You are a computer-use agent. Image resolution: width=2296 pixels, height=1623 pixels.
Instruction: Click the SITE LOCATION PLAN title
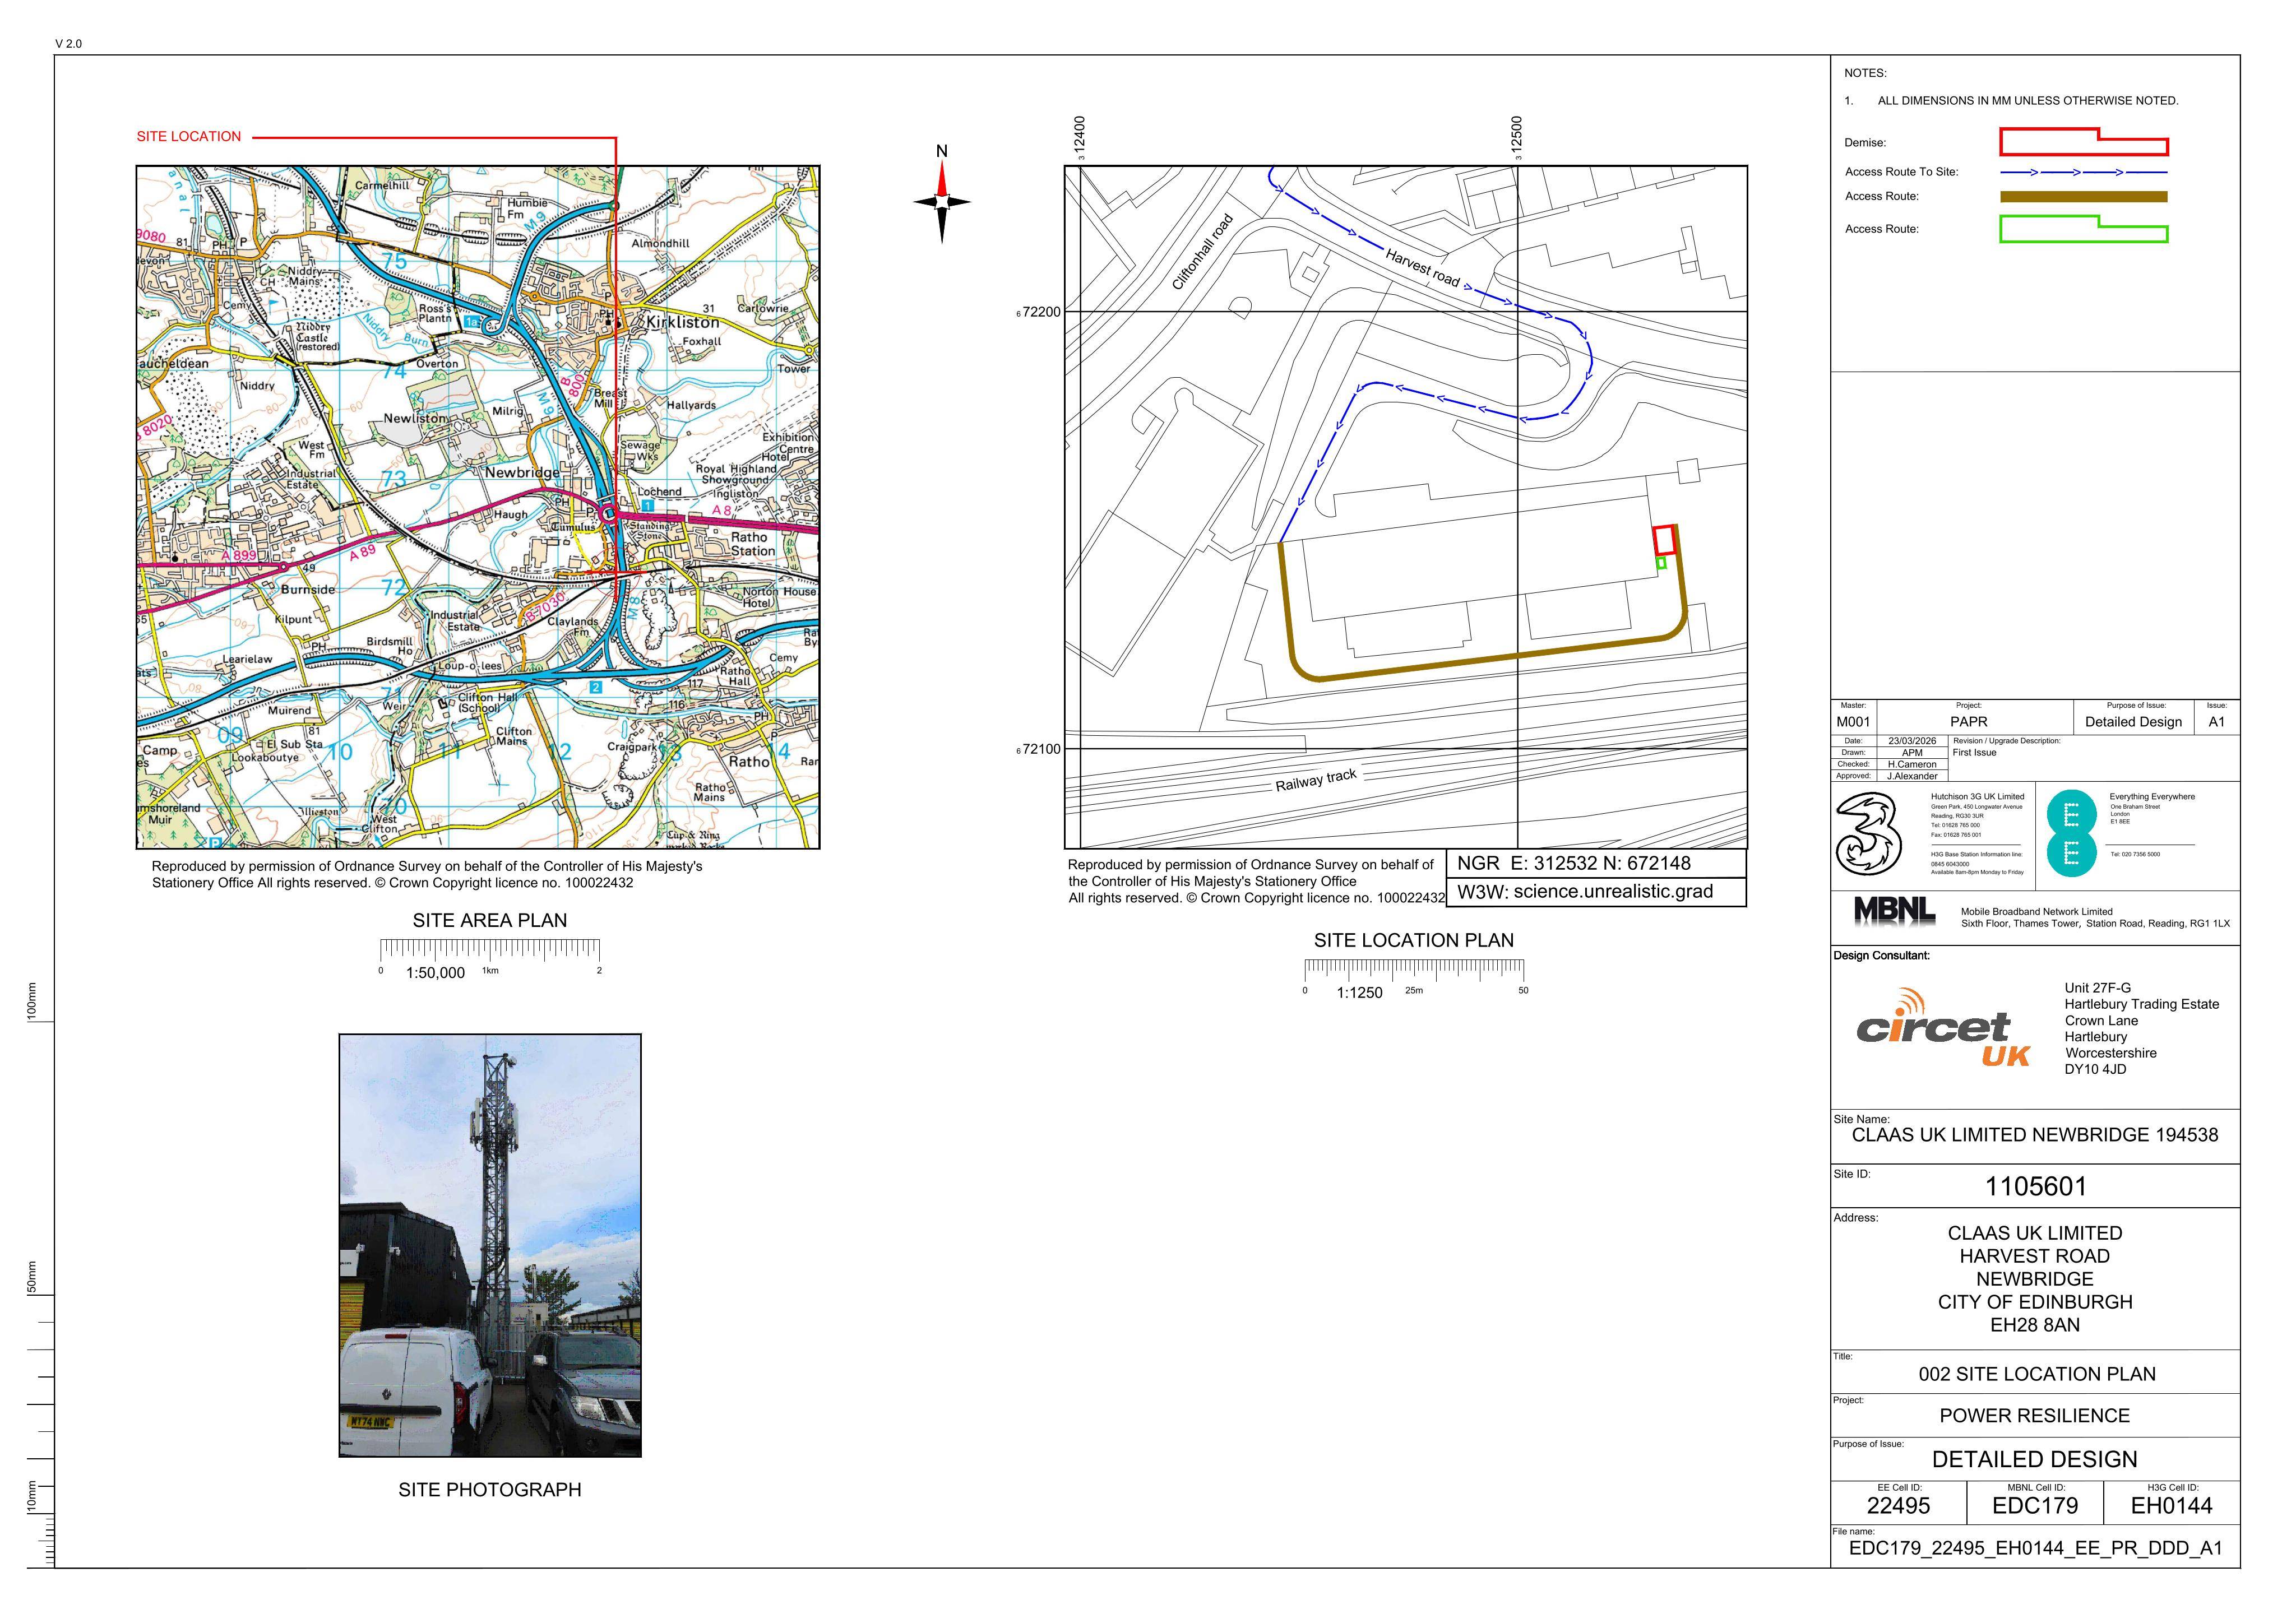pyautogui.click(x=1414, y=940)
